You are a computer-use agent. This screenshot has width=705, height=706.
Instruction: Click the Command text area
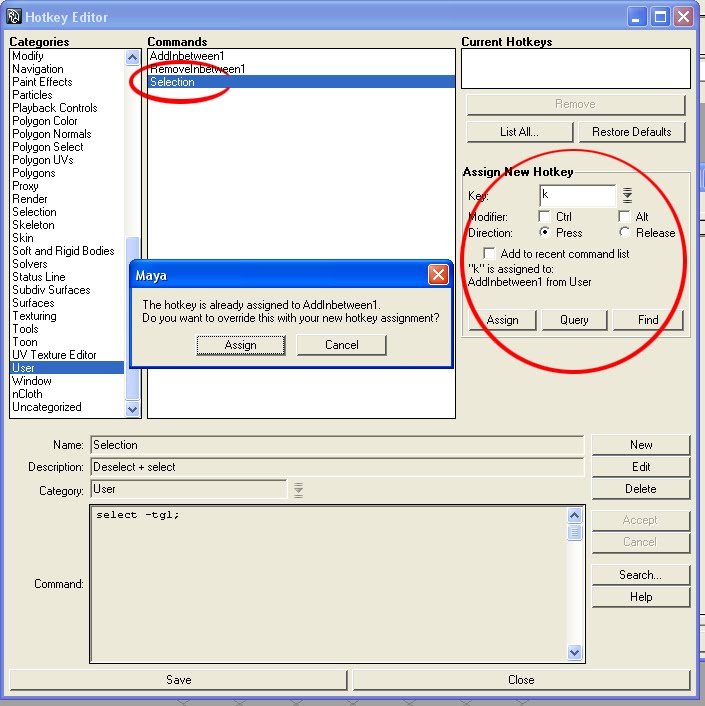click(329, 584)
